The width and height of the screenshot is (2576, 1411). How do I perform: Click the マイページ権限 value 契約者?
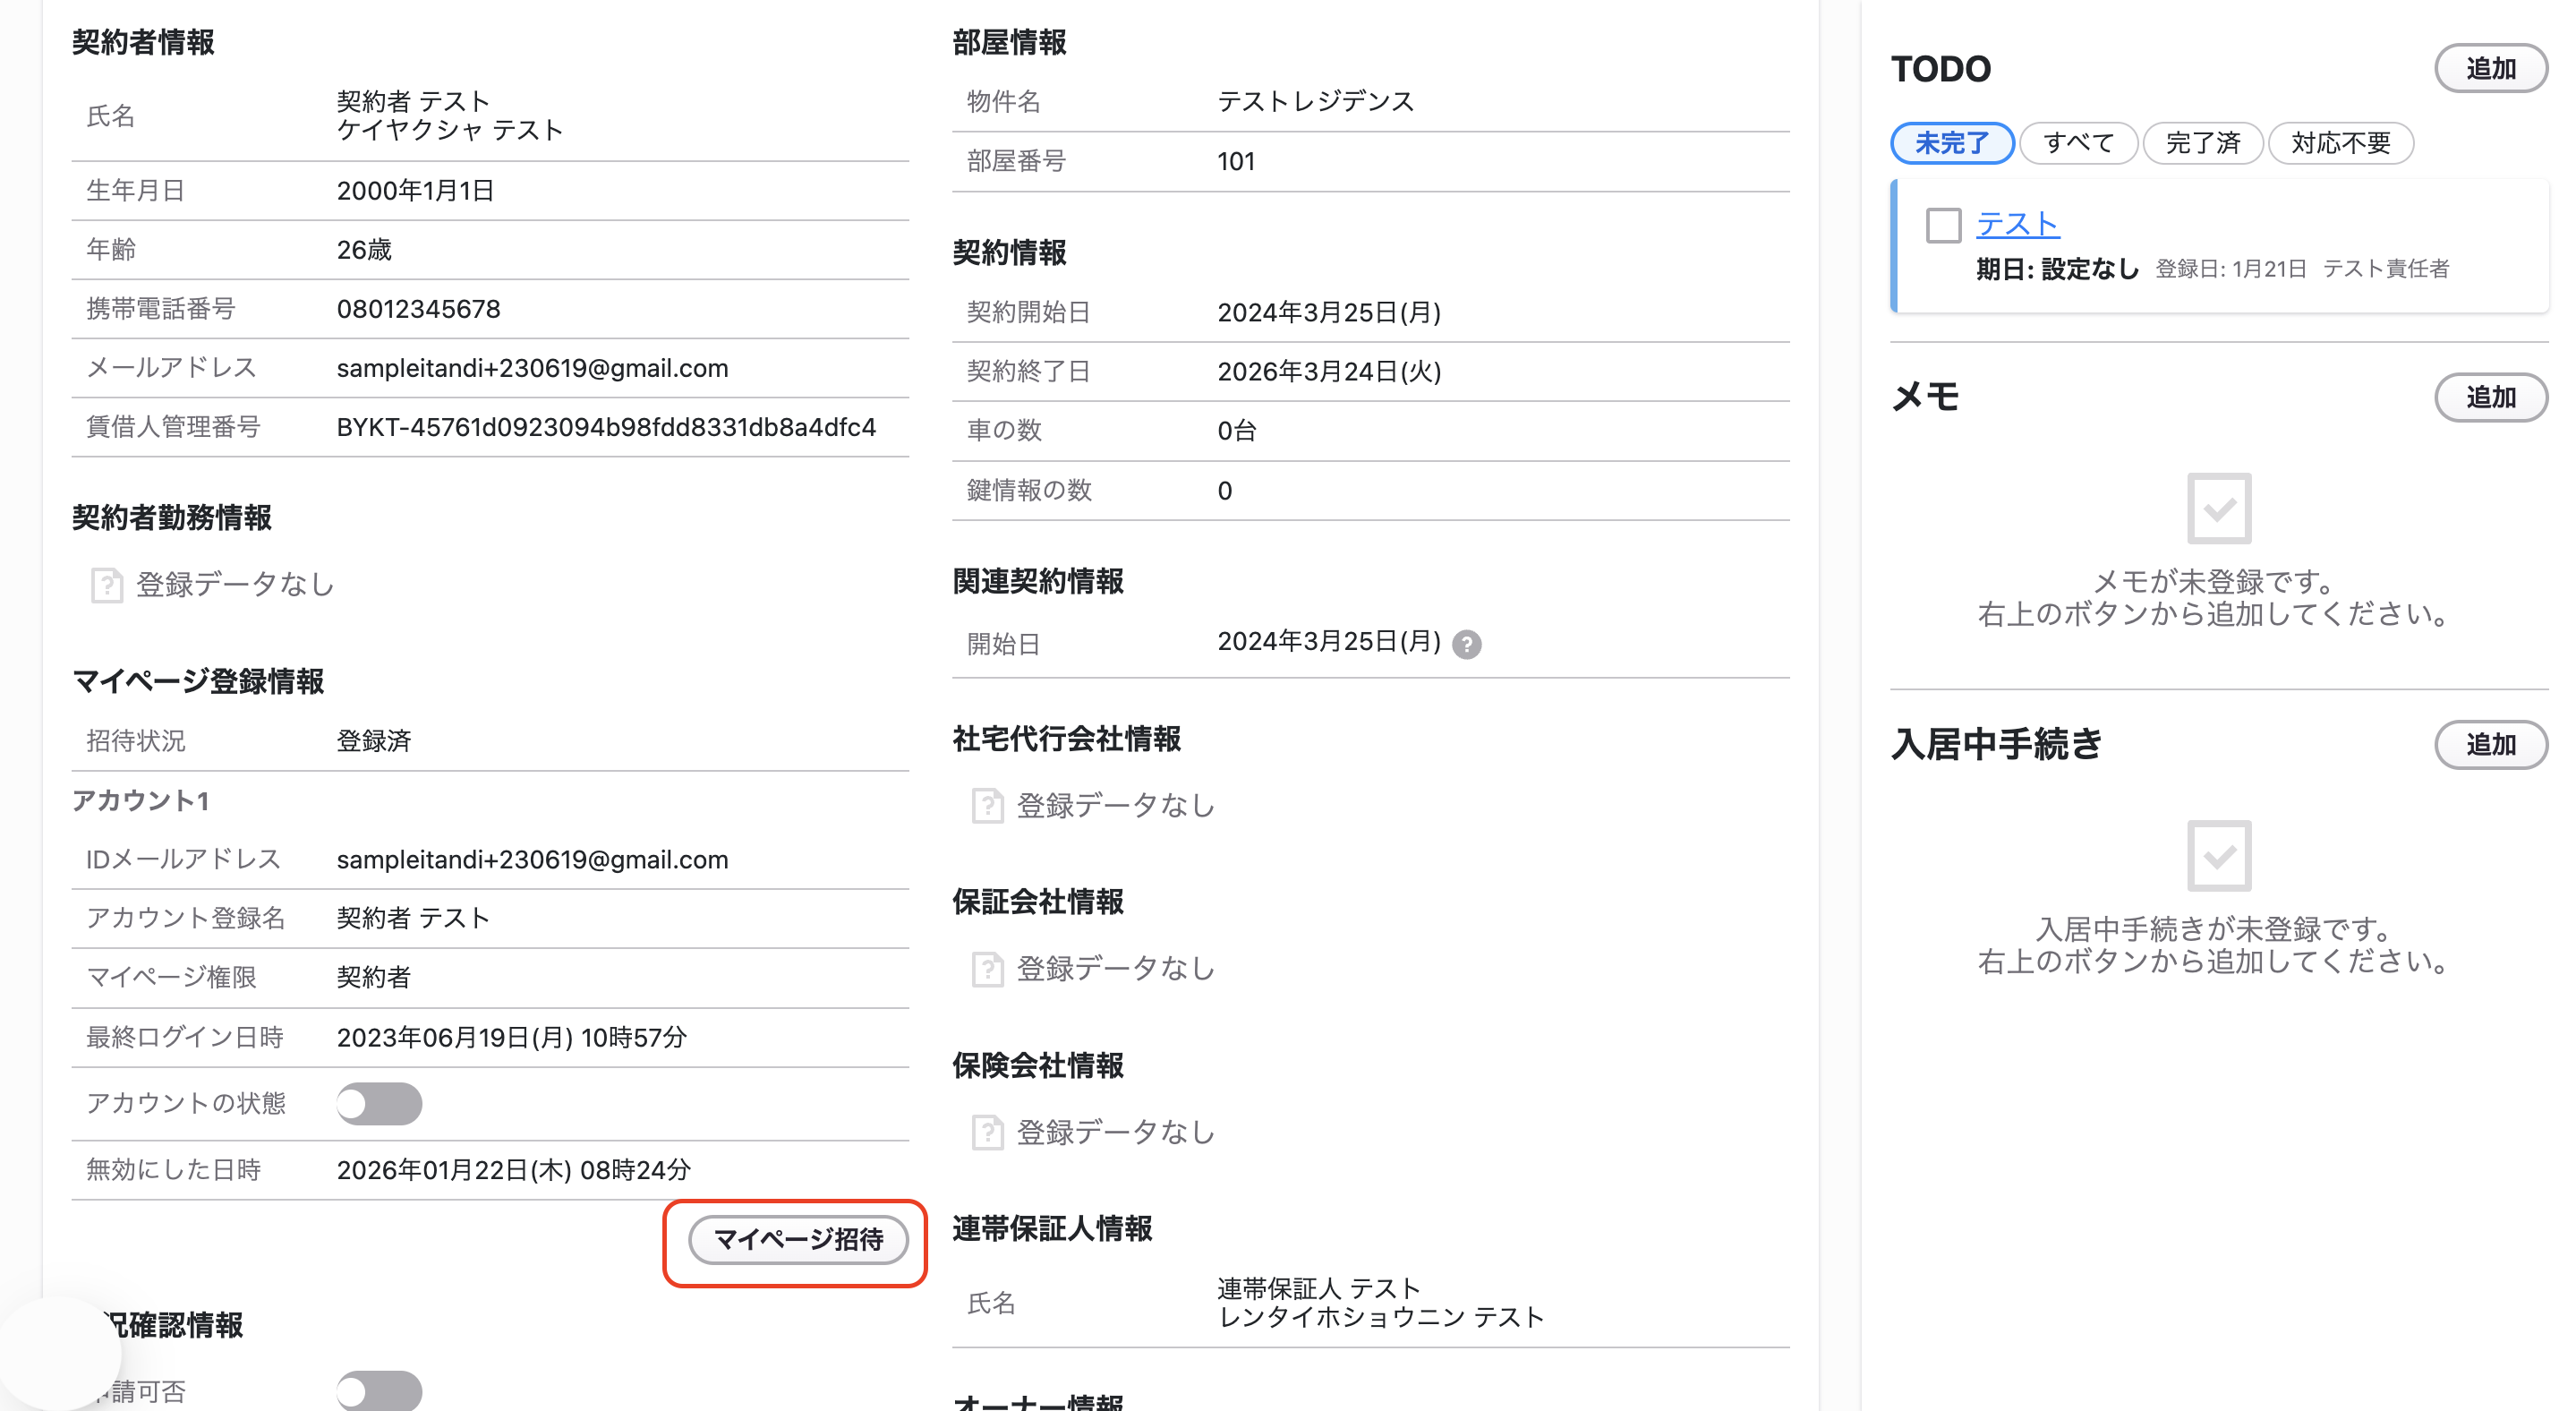[374, 977]
